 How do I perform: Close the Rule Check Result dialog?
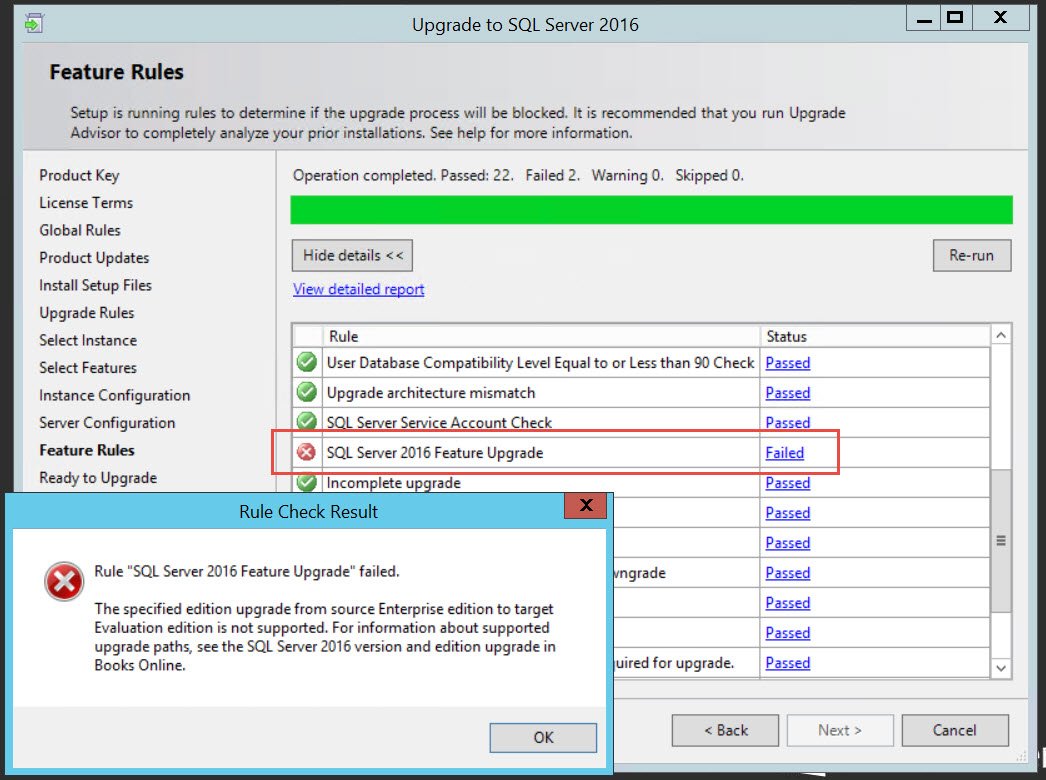click(x=586, y=505)
